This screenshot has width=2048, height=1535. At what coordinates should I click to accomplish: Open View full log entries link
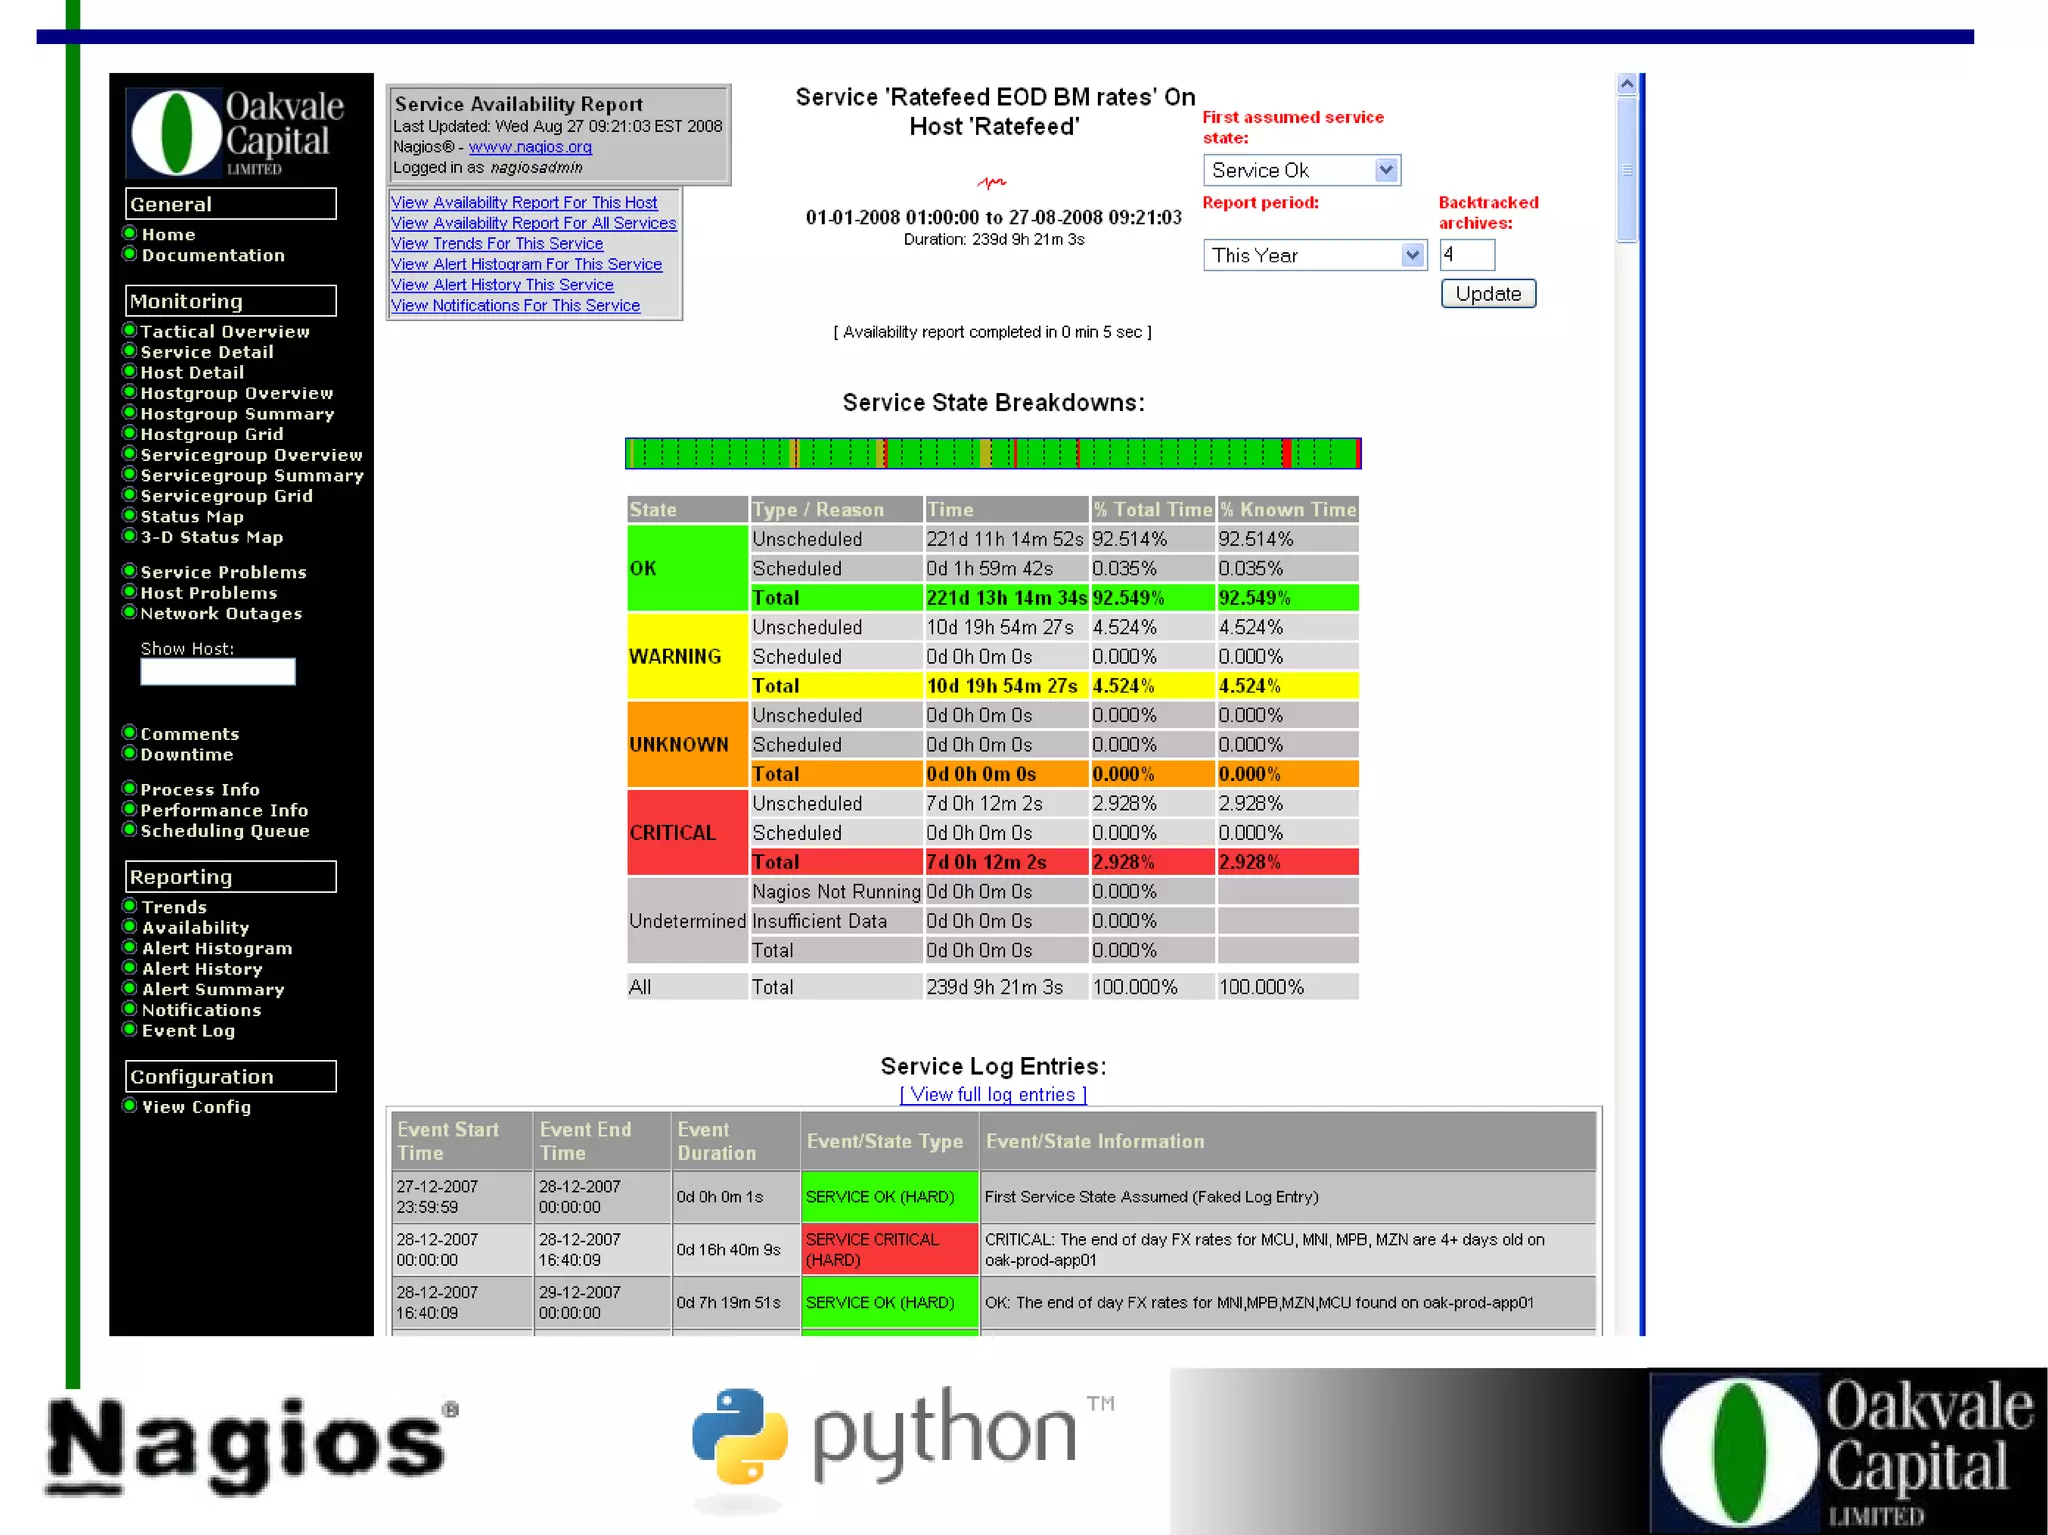[993, 1094]
